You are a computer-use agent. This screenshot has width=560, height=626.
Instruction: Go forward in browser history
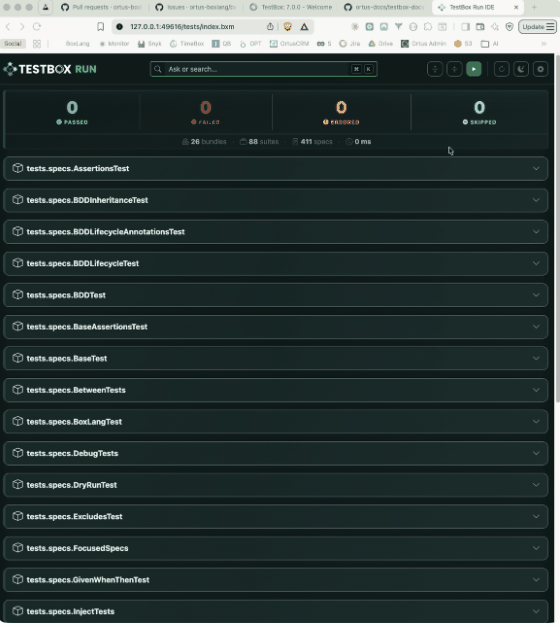pyautogui.click(x=22, y=27)
